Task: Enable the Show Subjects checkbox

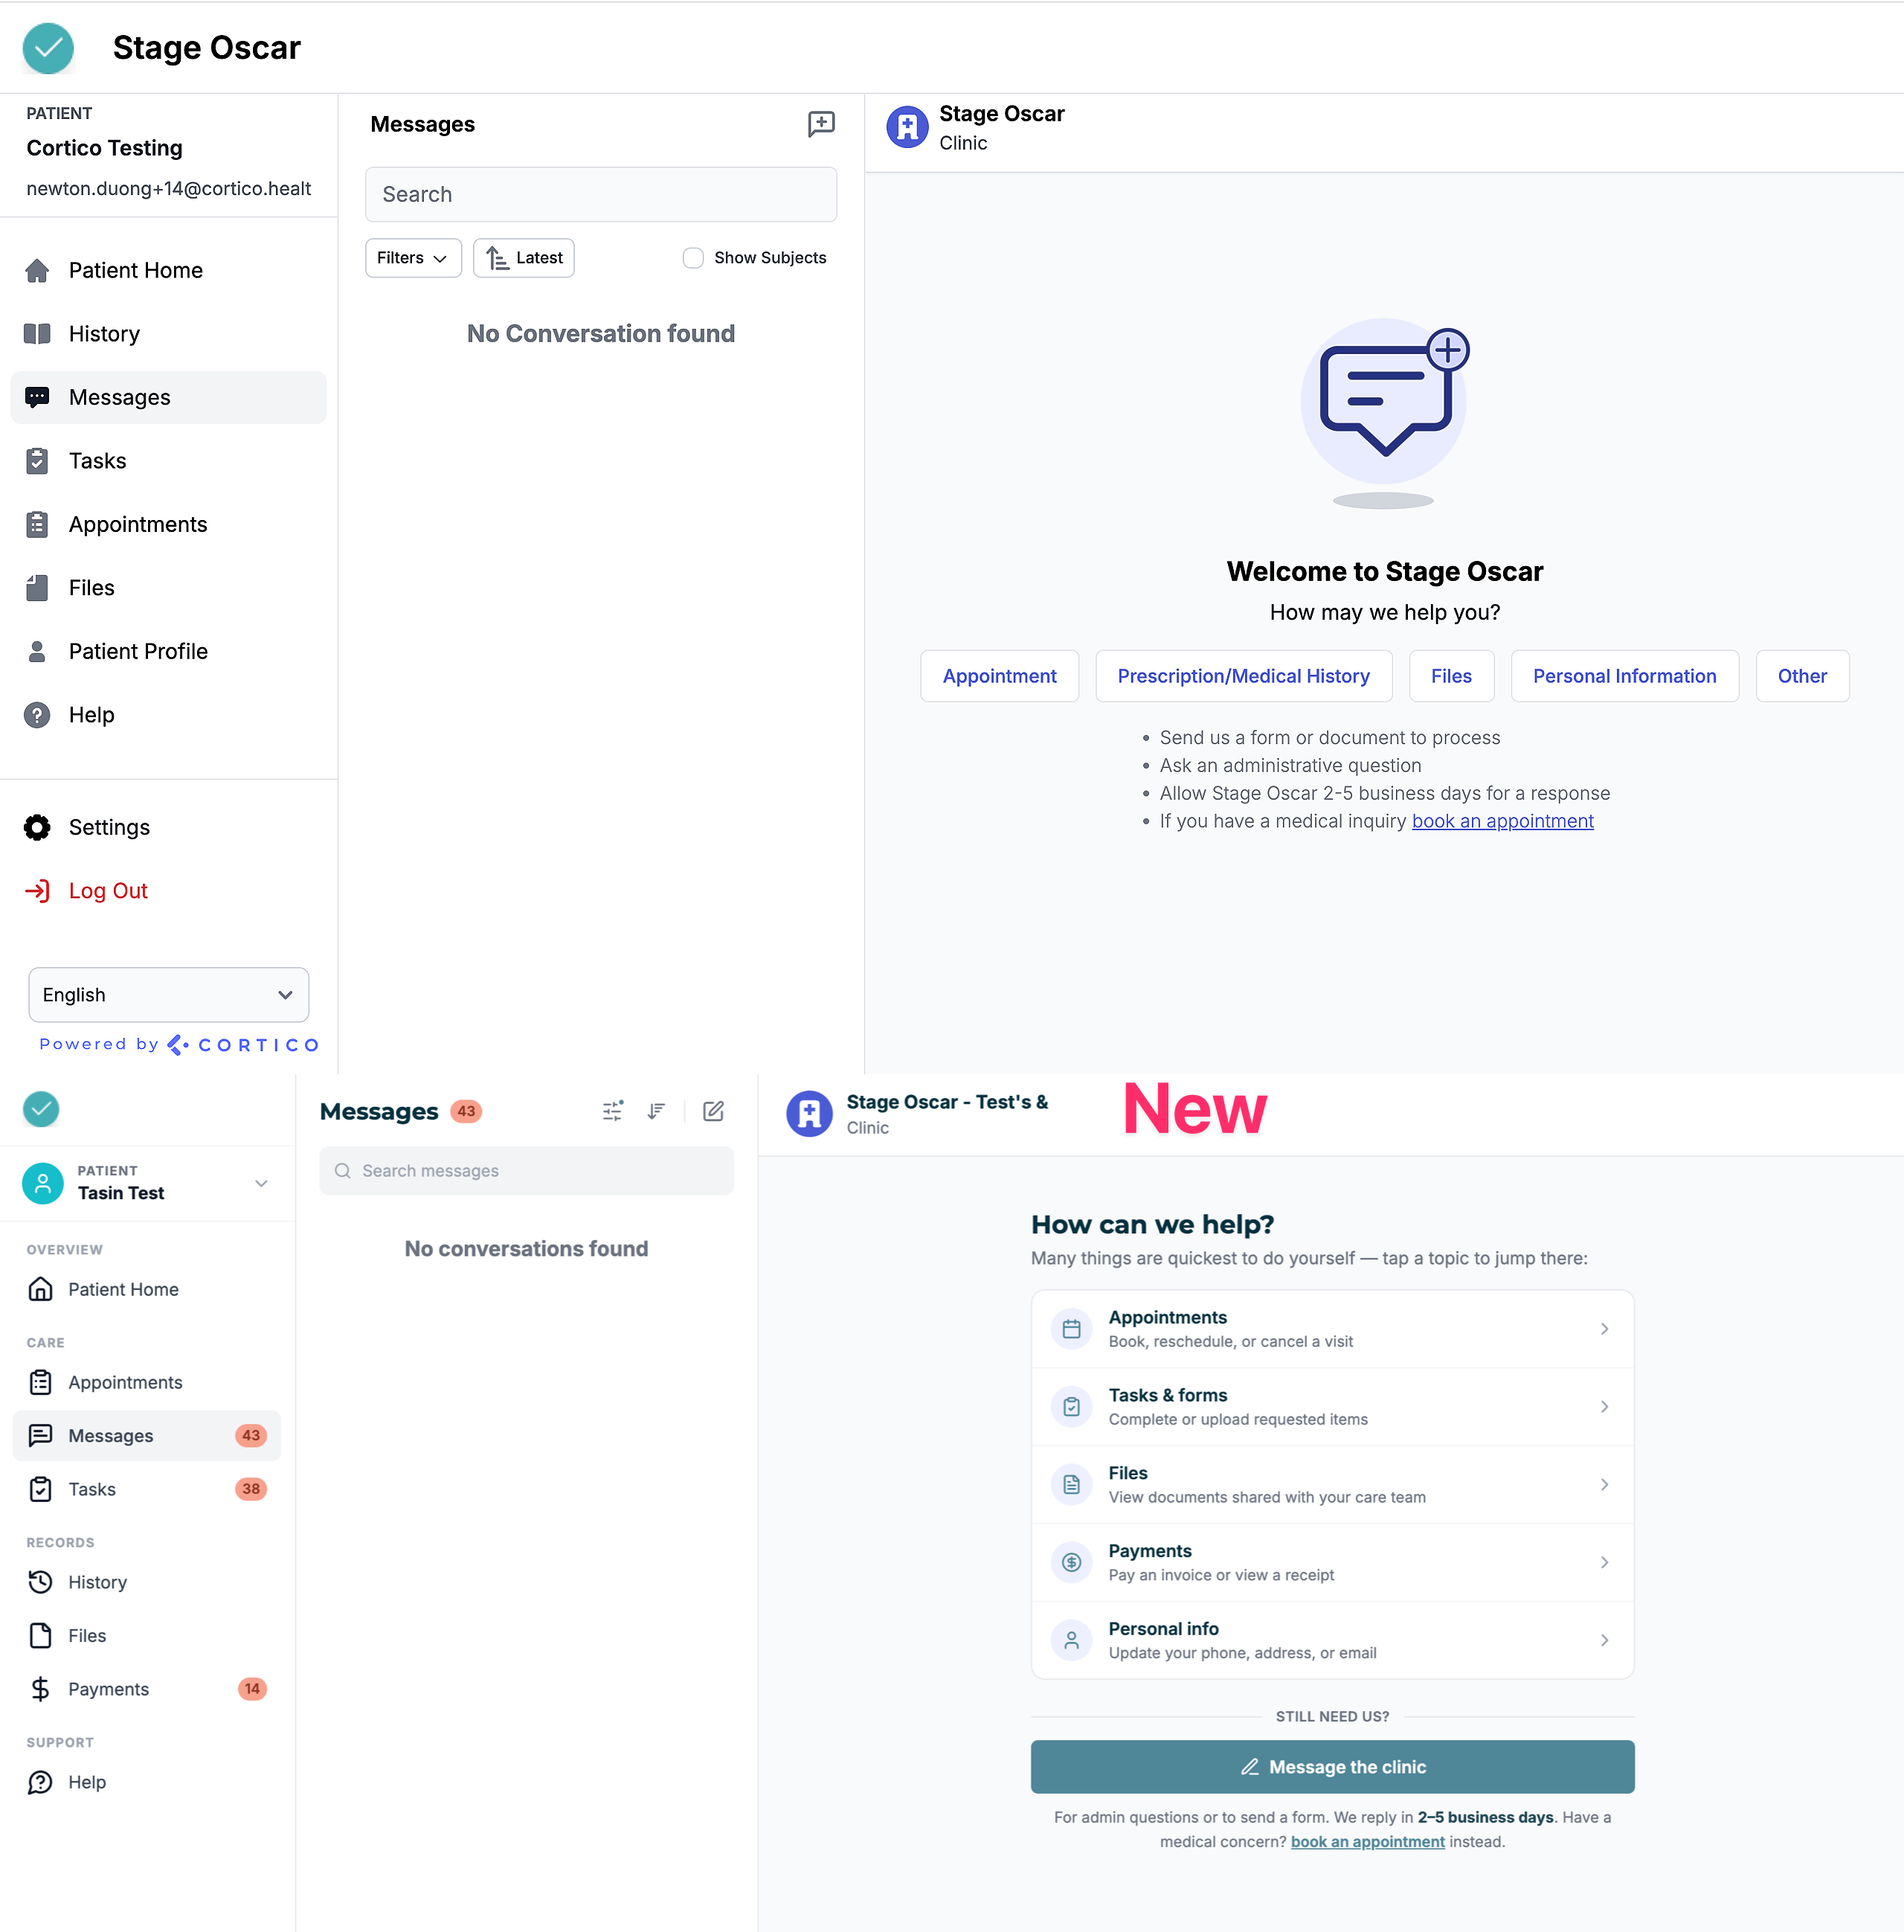Action: [x=693, y=258]
